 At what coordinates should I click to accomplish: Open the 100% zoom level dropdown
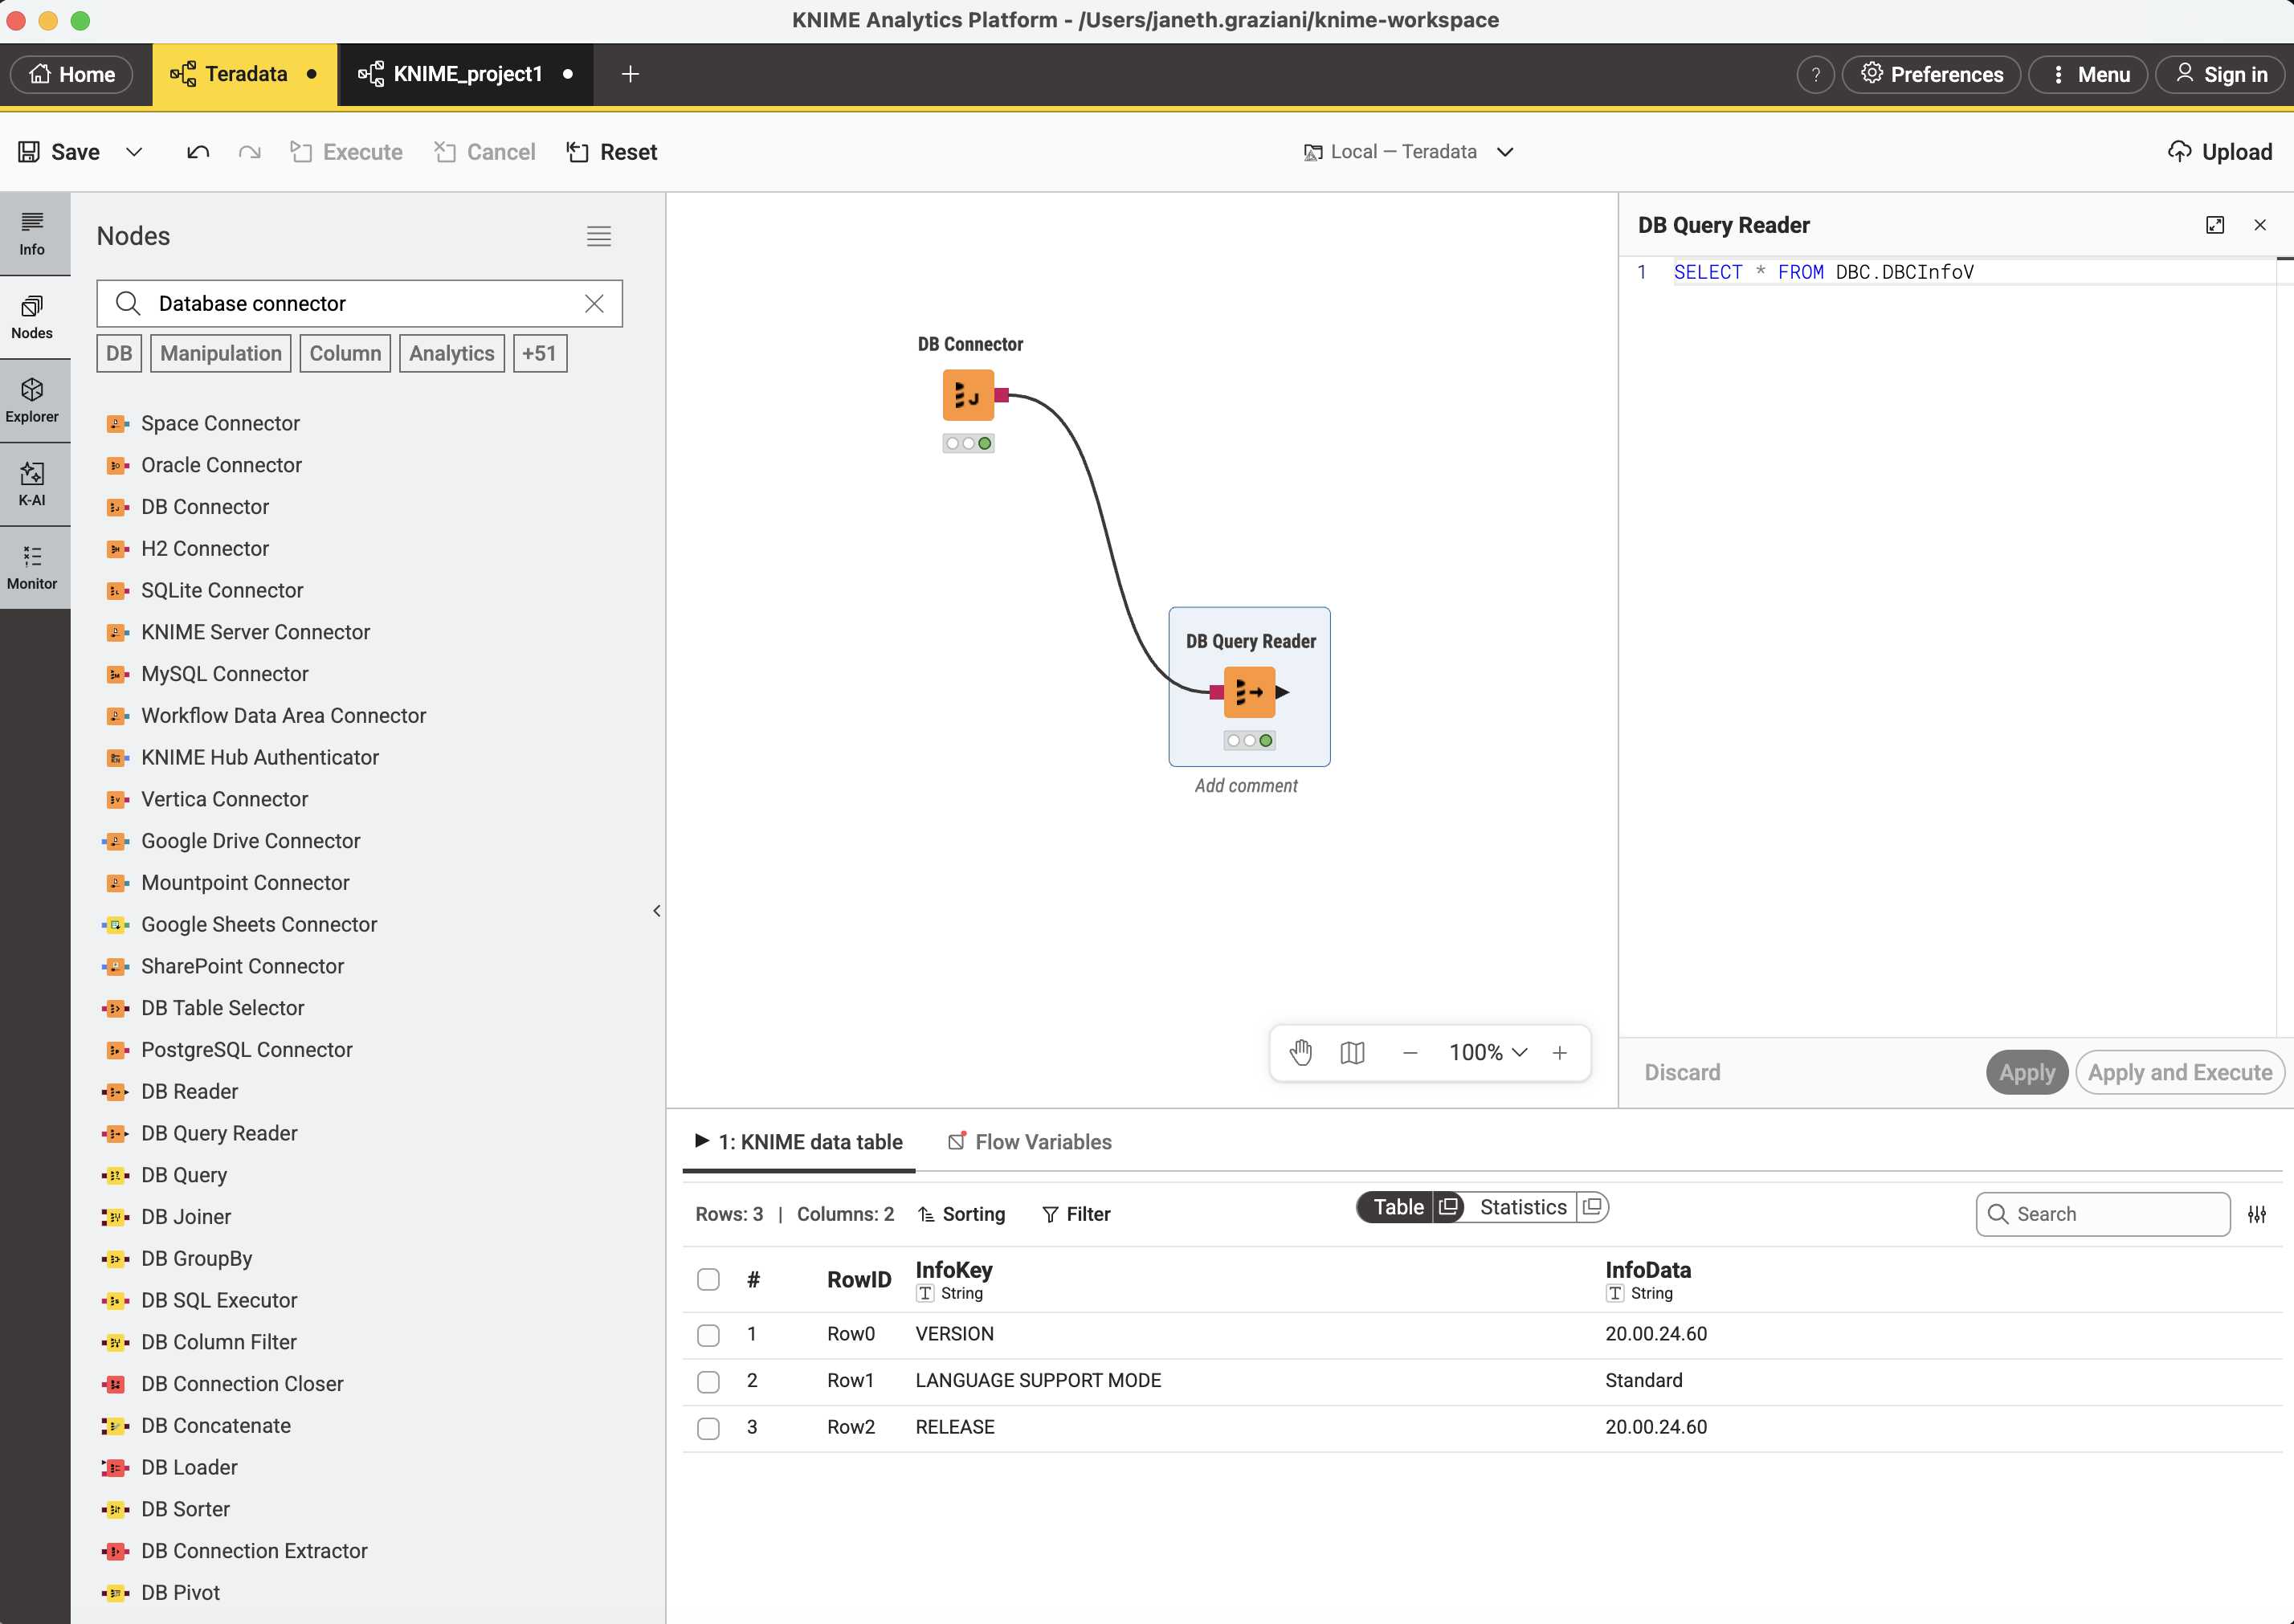click(x=1489, y=1052)
